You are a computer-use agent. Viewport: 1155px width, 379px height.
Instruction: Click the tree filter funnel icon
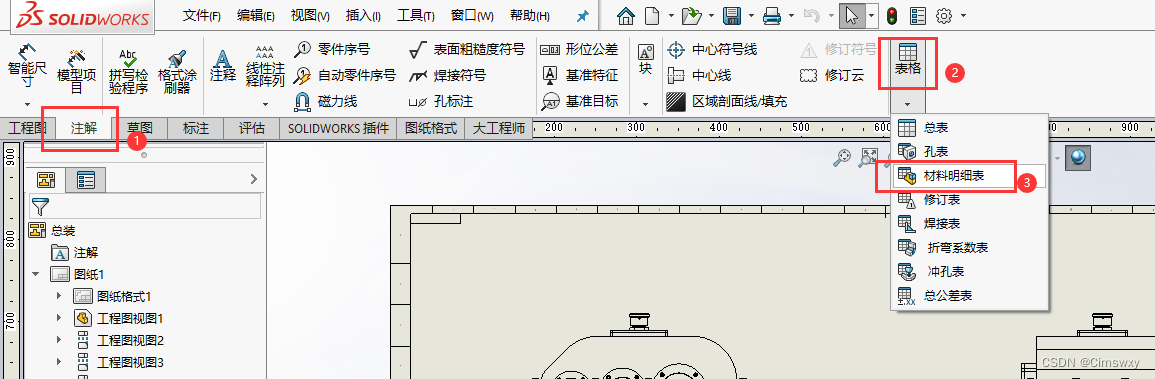click(41, 207)
